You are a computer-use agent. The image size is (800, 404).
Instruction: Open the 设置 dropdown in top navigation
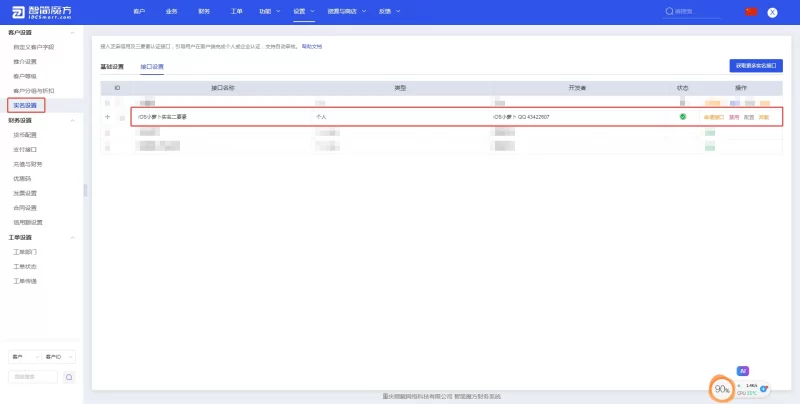(x=304, y=11)
